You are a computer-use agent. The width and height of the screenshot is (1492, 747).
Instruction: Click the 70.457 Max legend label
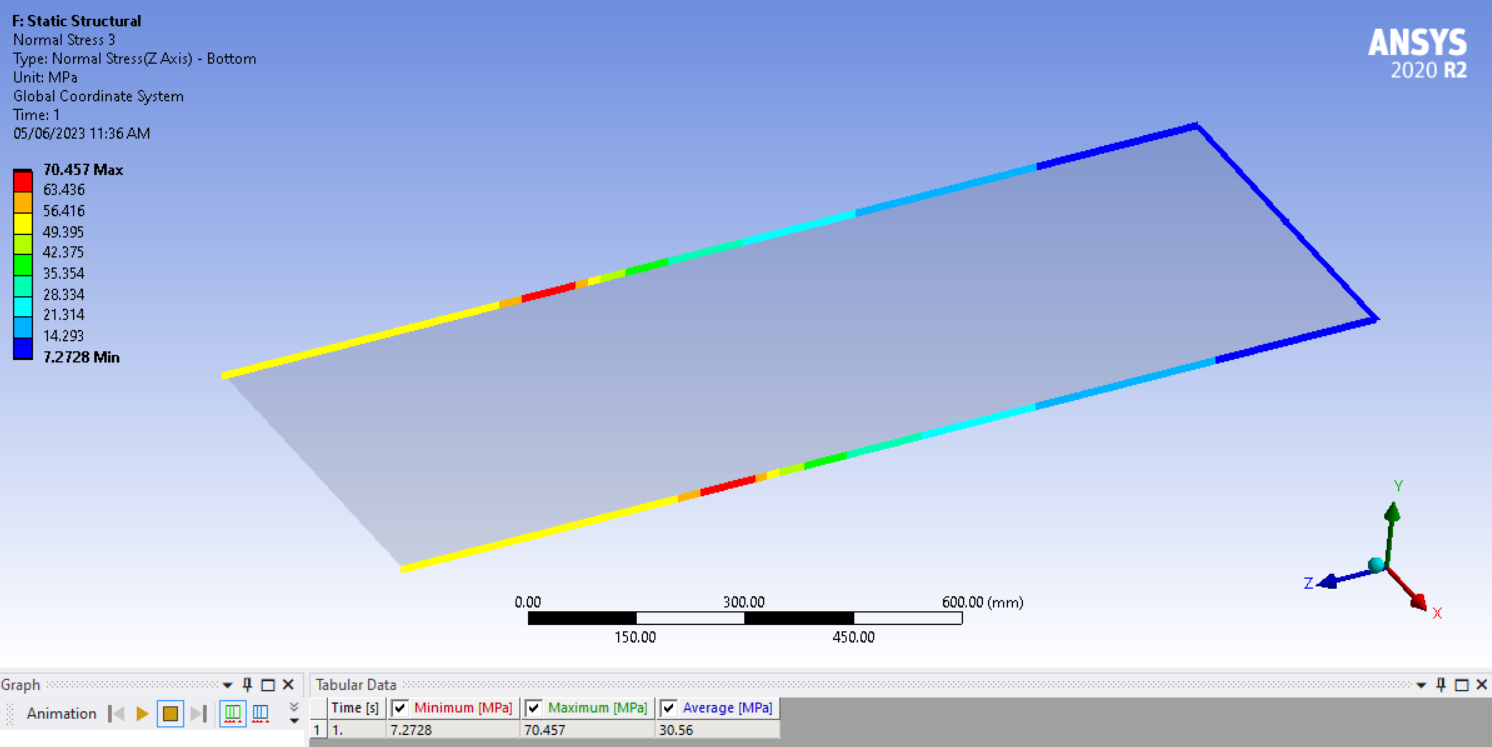tap(83, 170)
